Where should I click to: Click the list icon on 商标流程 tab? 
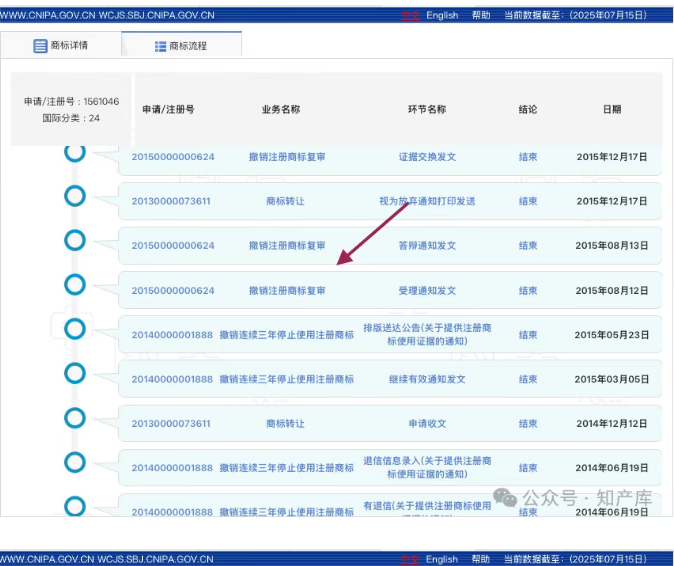[x=161, y=46]
